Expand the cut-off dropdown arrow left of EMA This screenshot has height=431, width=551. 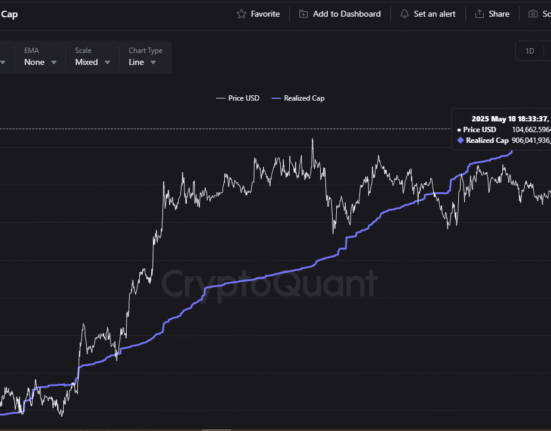coord(3,63)
